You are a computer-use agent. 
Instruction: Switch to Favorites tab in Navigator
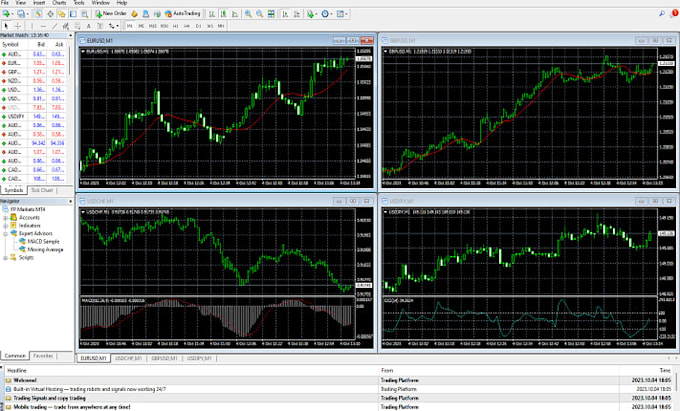pyautogui.click(x=43, y=356)
